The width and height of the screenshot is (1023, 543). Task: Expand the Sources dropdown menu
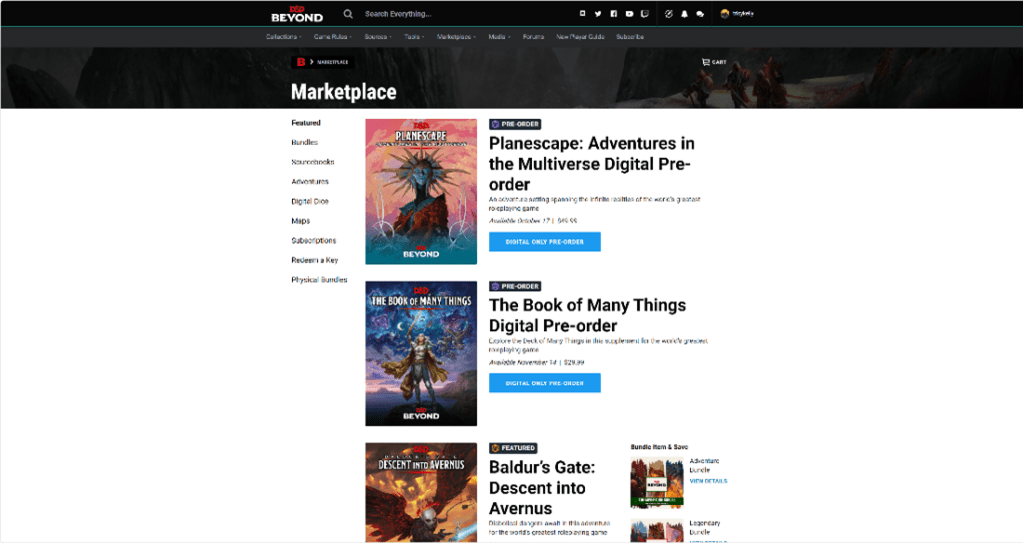pos(377,37)
